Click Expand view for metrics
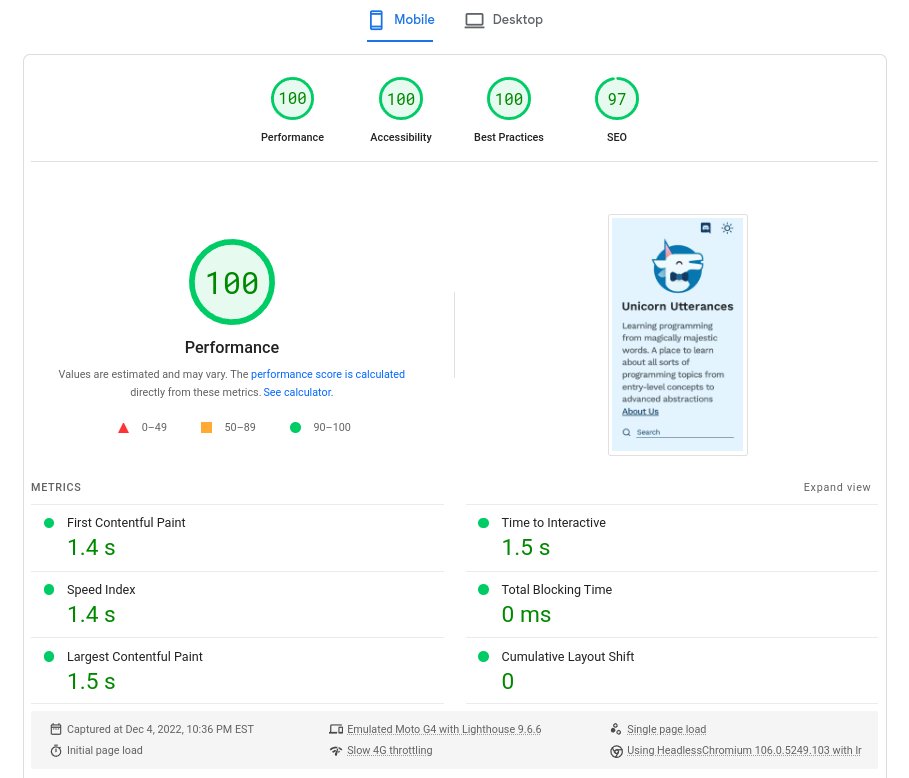909x778 pixels. click(x=837, y=487)
